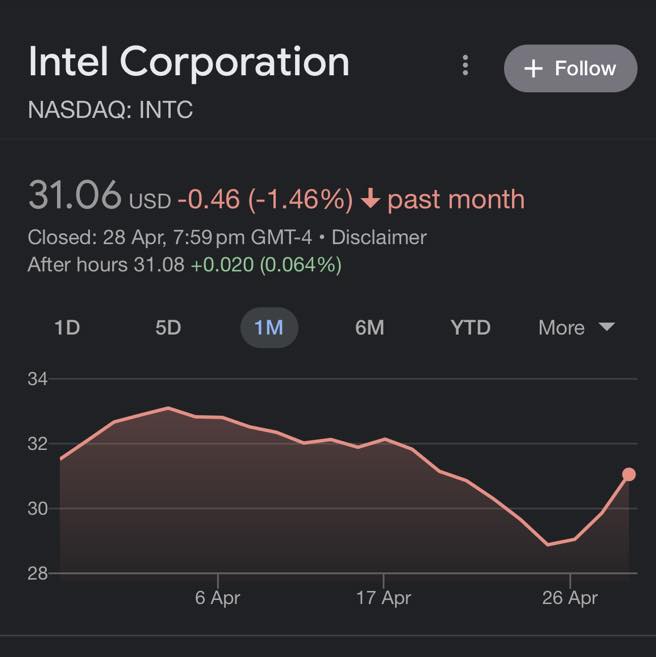Expand the More ranges dropdown

(x=576, y=327)
